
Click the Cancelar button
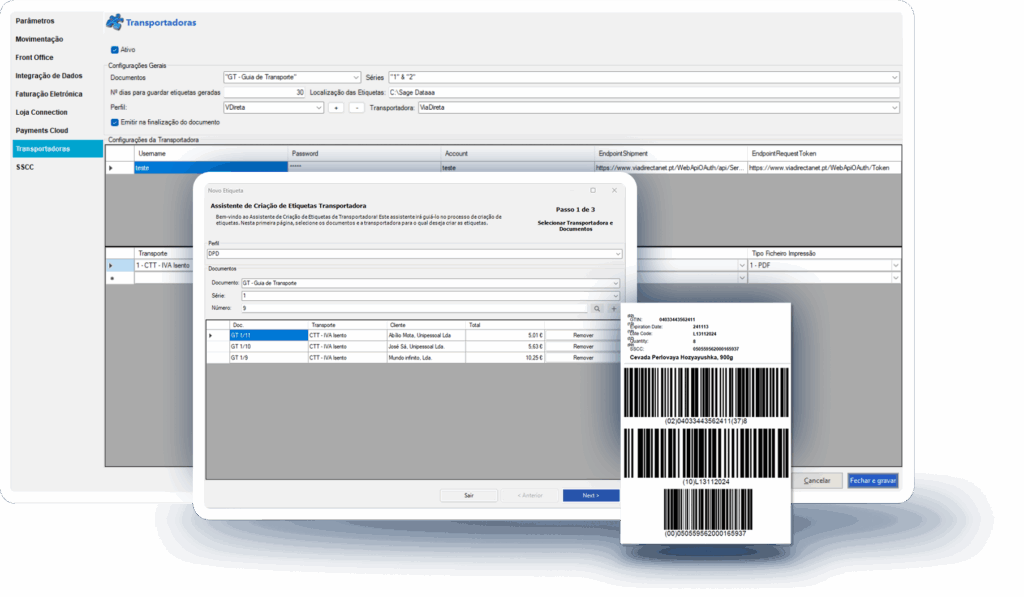pos(817,481)
